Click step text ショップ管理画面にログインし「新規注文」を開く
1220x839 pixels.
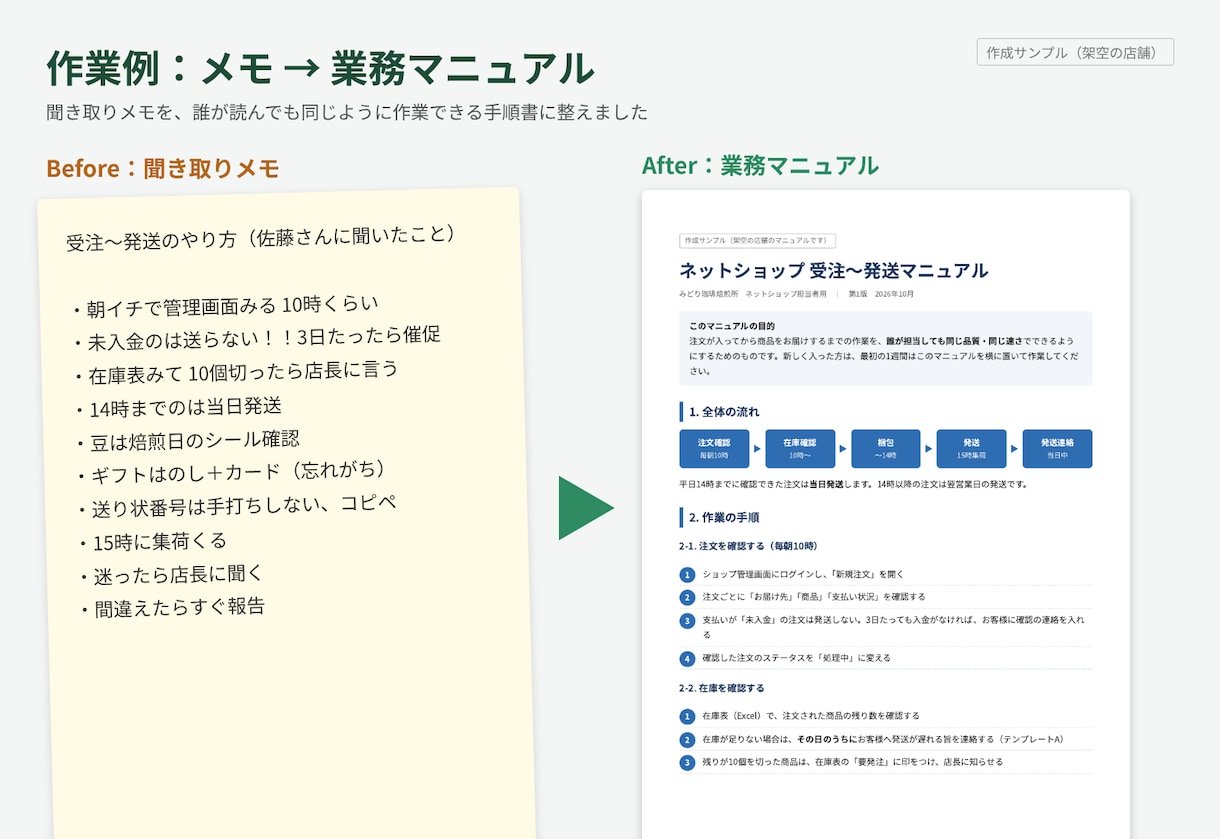[x=803, y=575]
